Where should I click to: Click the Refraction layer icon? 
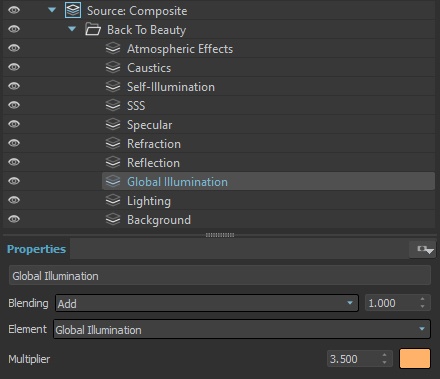point(113,143)
